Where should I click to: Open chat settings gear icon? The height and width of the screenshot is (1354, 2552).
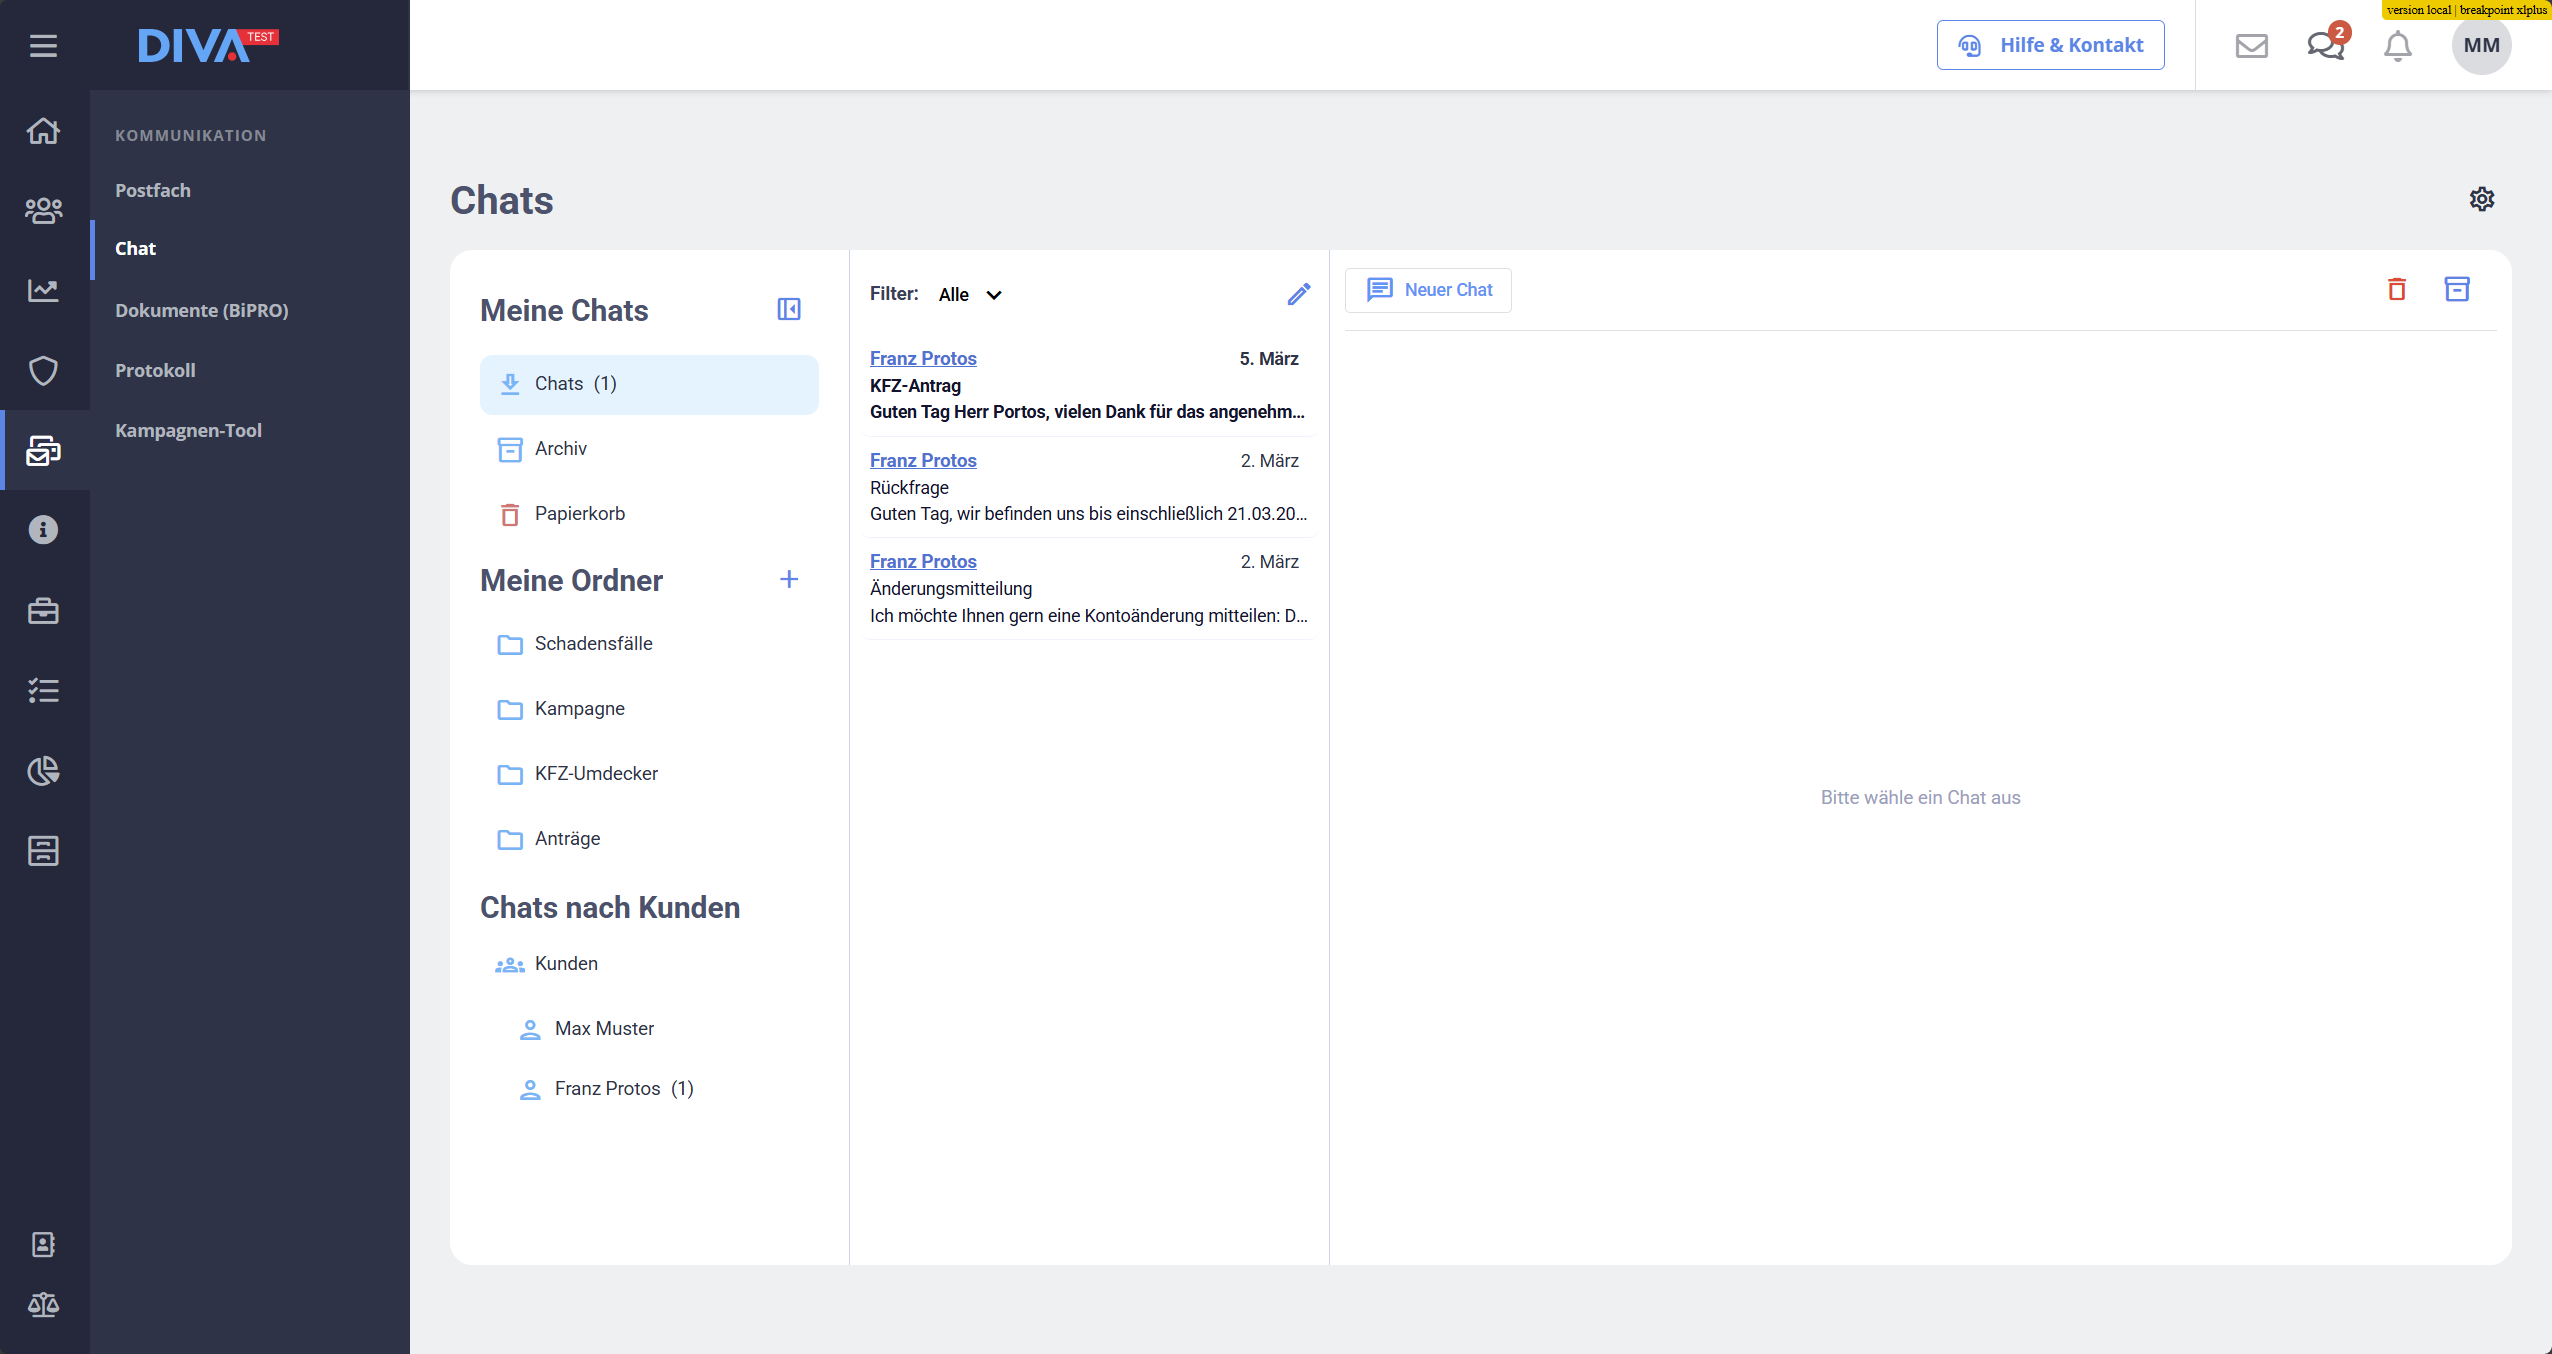click(x=2482, y=199)
